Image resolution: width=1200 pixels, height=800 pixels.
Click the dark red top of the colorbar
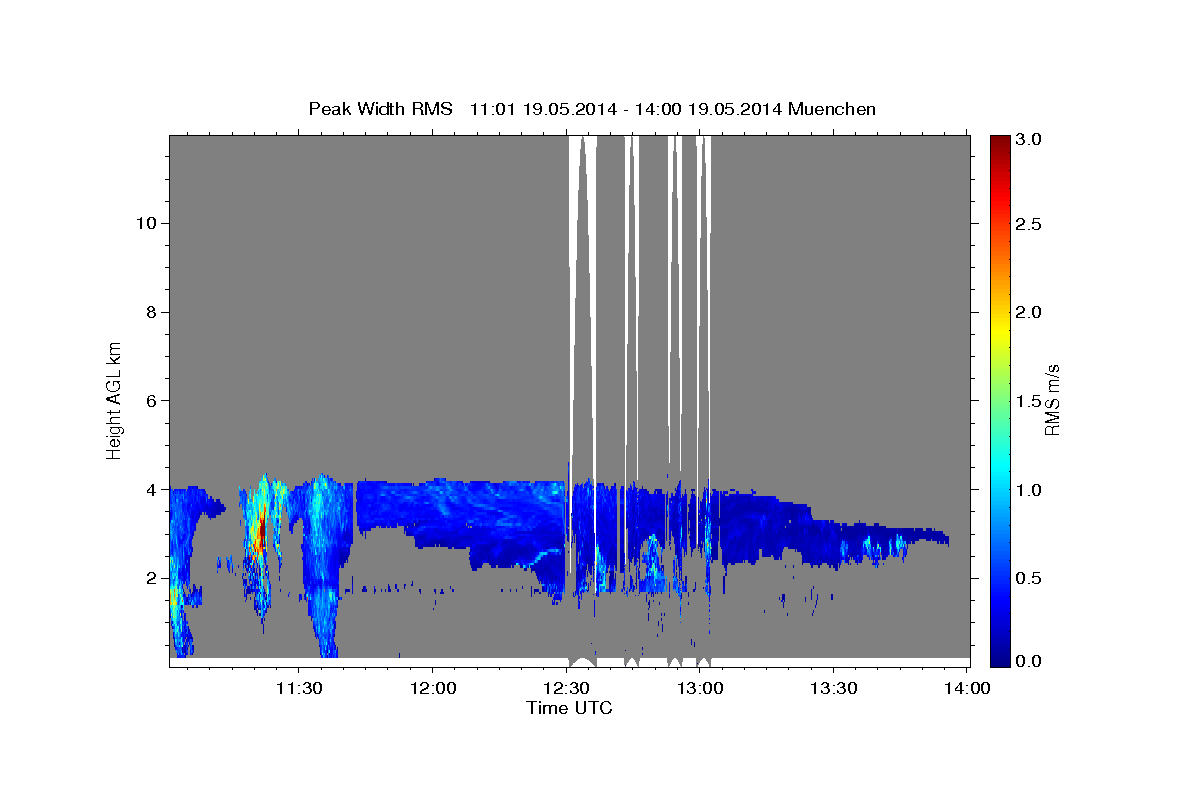(x=1000, y=145)
